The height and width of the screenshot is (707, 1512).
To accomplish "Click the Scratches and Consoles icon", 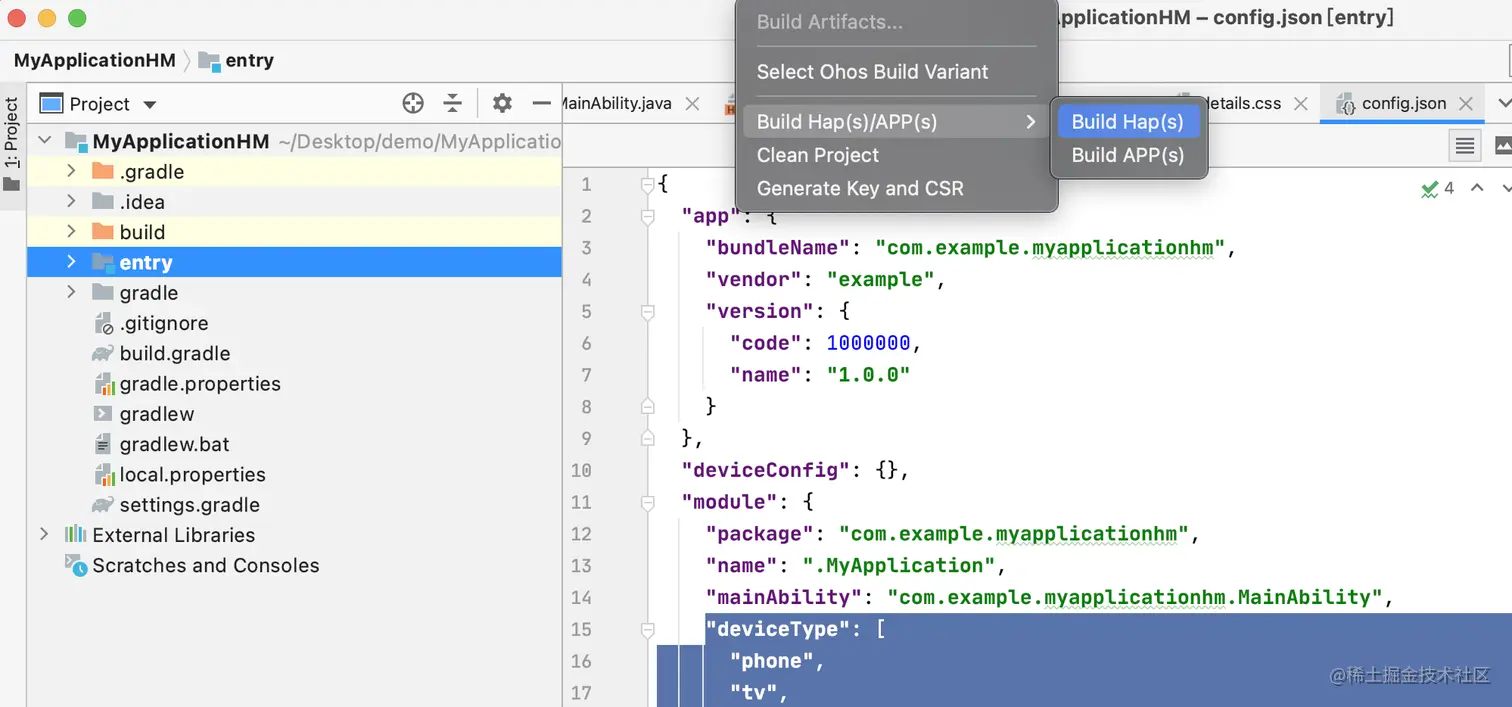I will click(76, 564).
